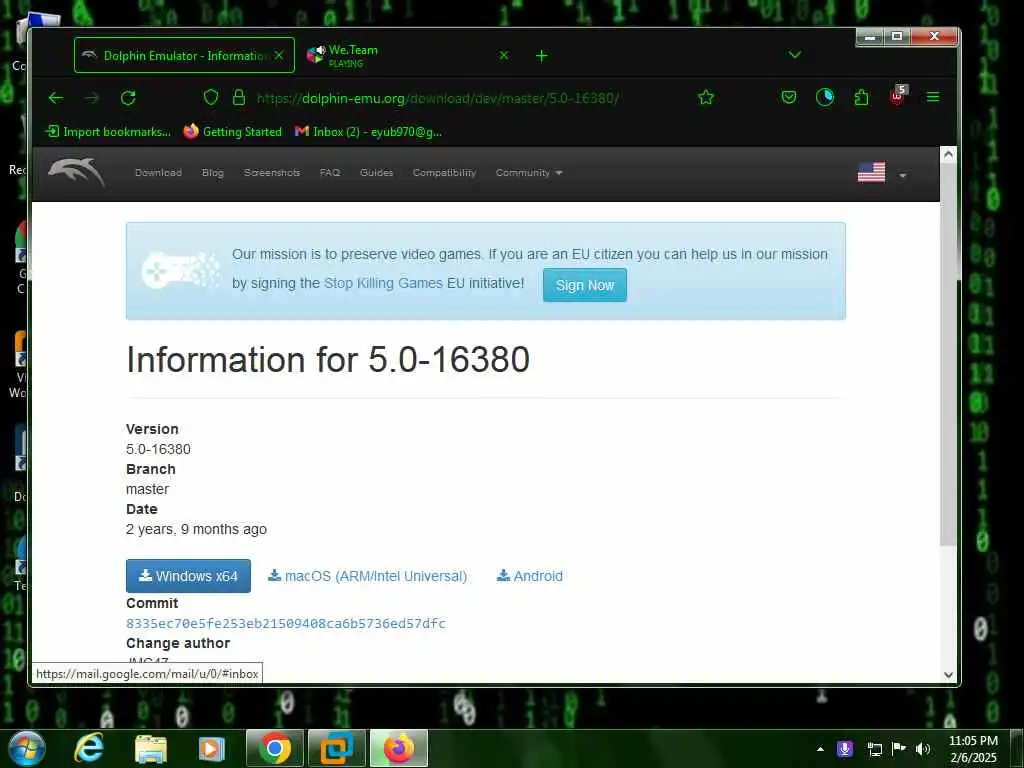Click the page scrollbar up arrow
Viewport: 1024px width, 768px height.
(x=948, y=155)
